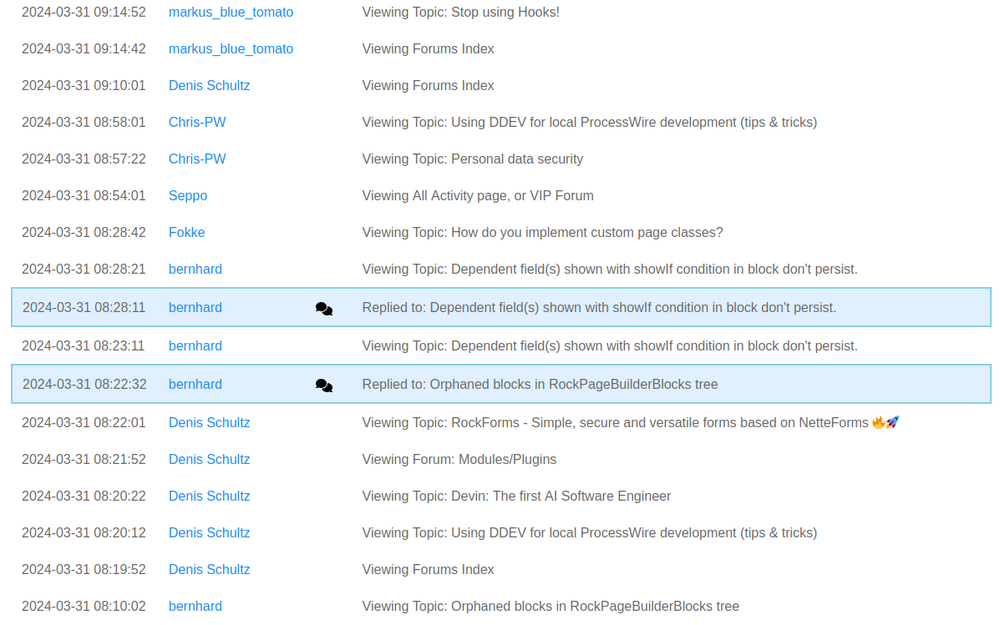Screen dimensions: 1000x625
Task: Click Denis Schultz's name on the Viewing Forums Index row at 08:19:52
Action: click(x=209, y=569)
